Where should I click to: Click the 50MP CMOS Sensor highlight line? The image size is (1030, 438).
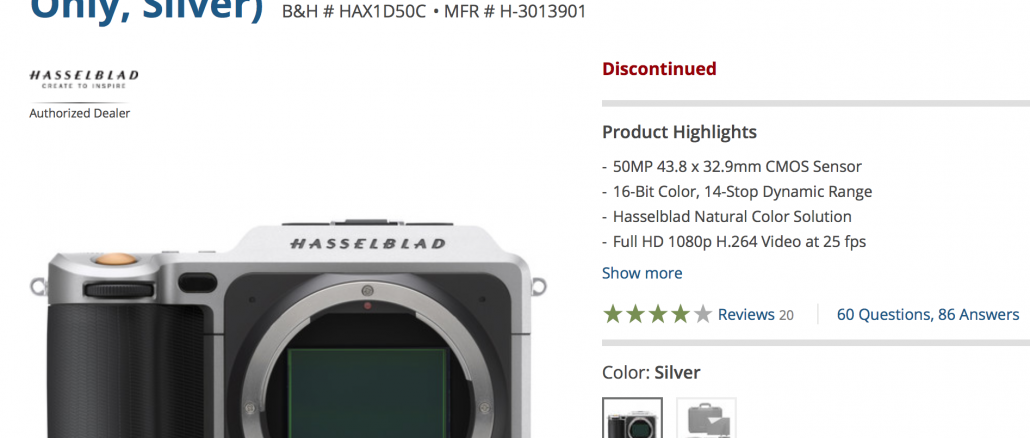(x=732, y=167)
